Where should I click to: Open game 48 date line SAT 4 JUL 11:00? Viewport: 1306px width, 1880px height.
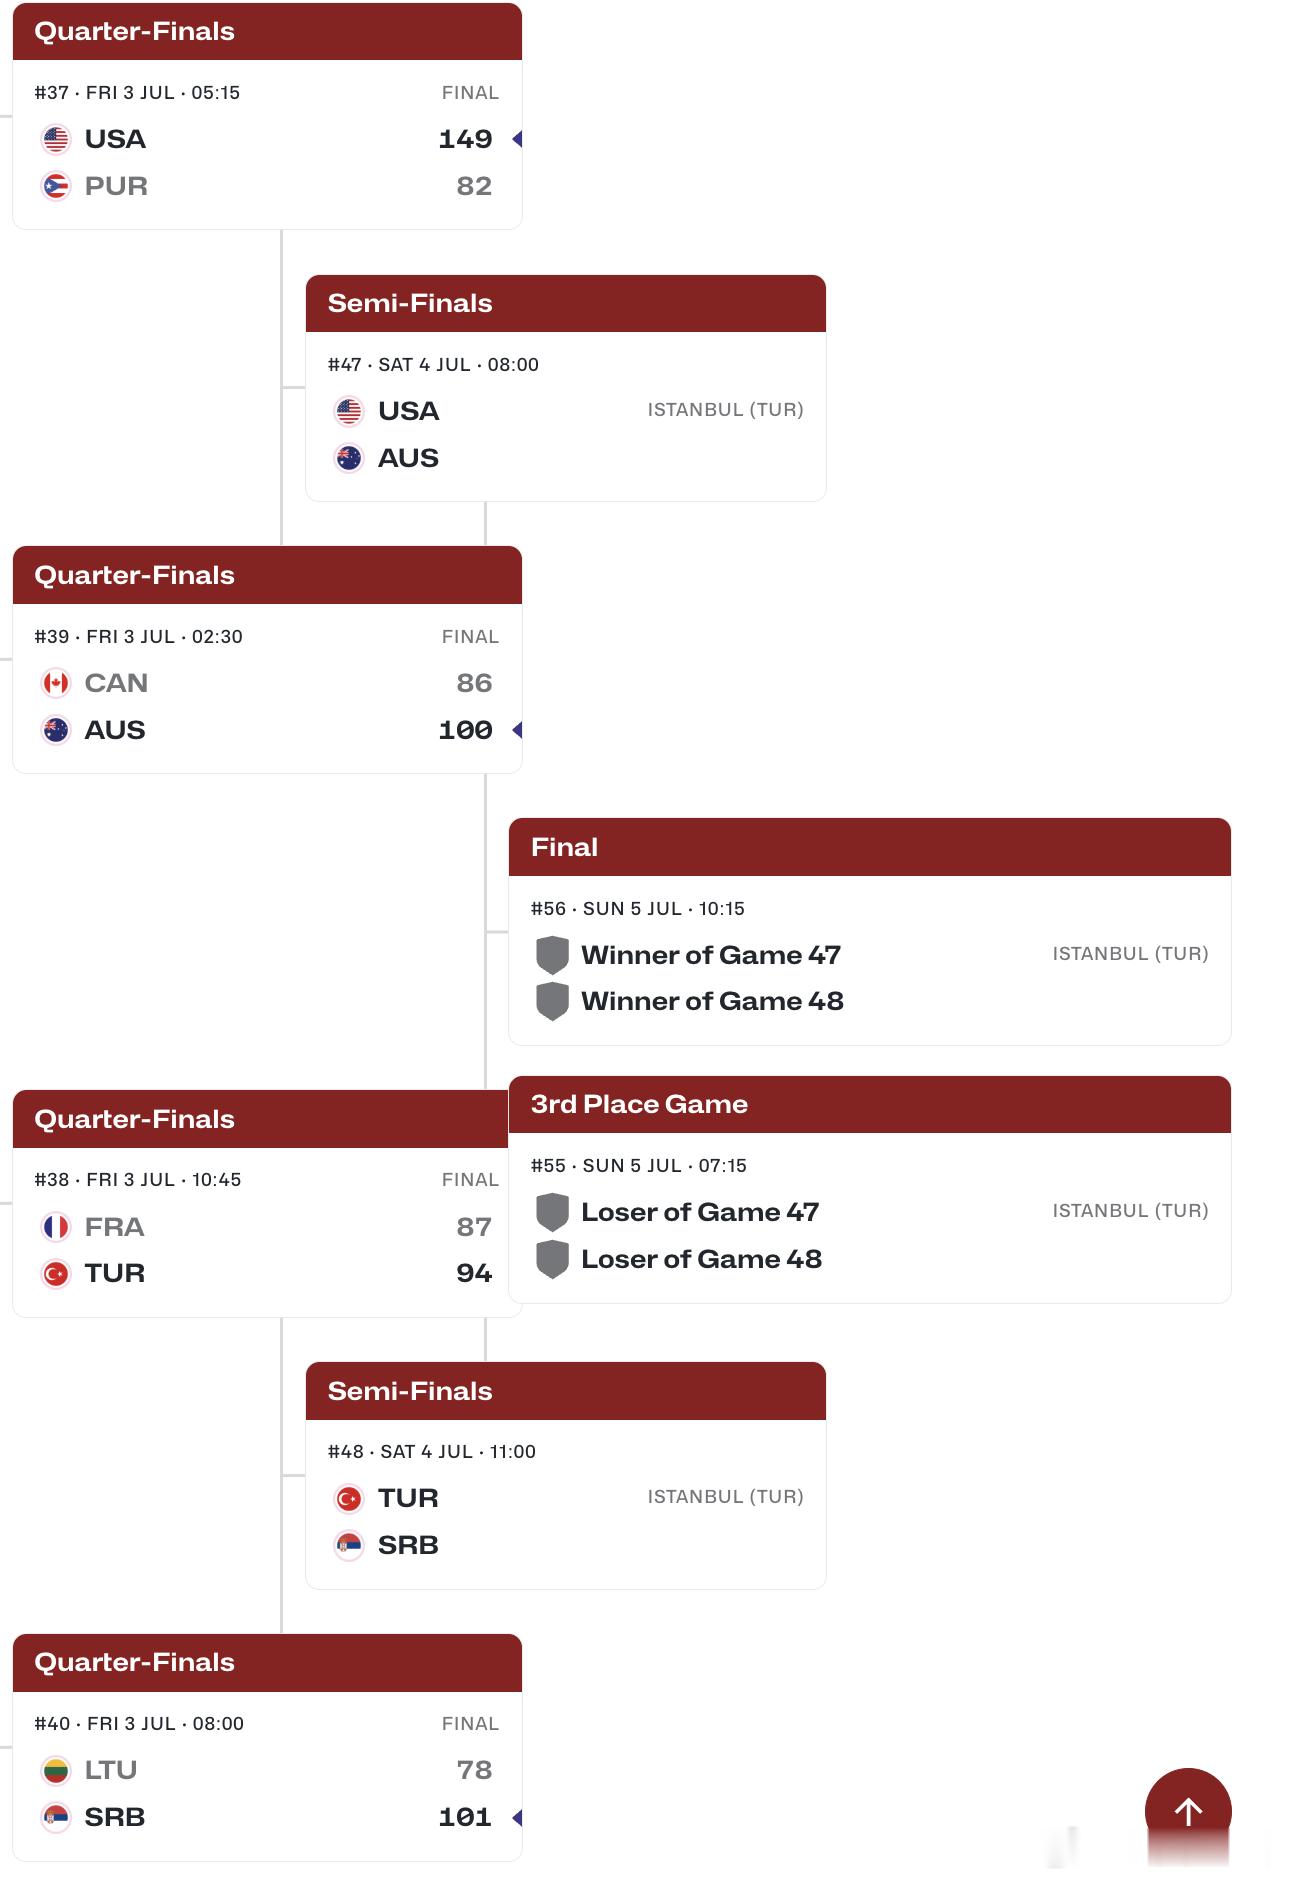click(x=432, y=1451)
